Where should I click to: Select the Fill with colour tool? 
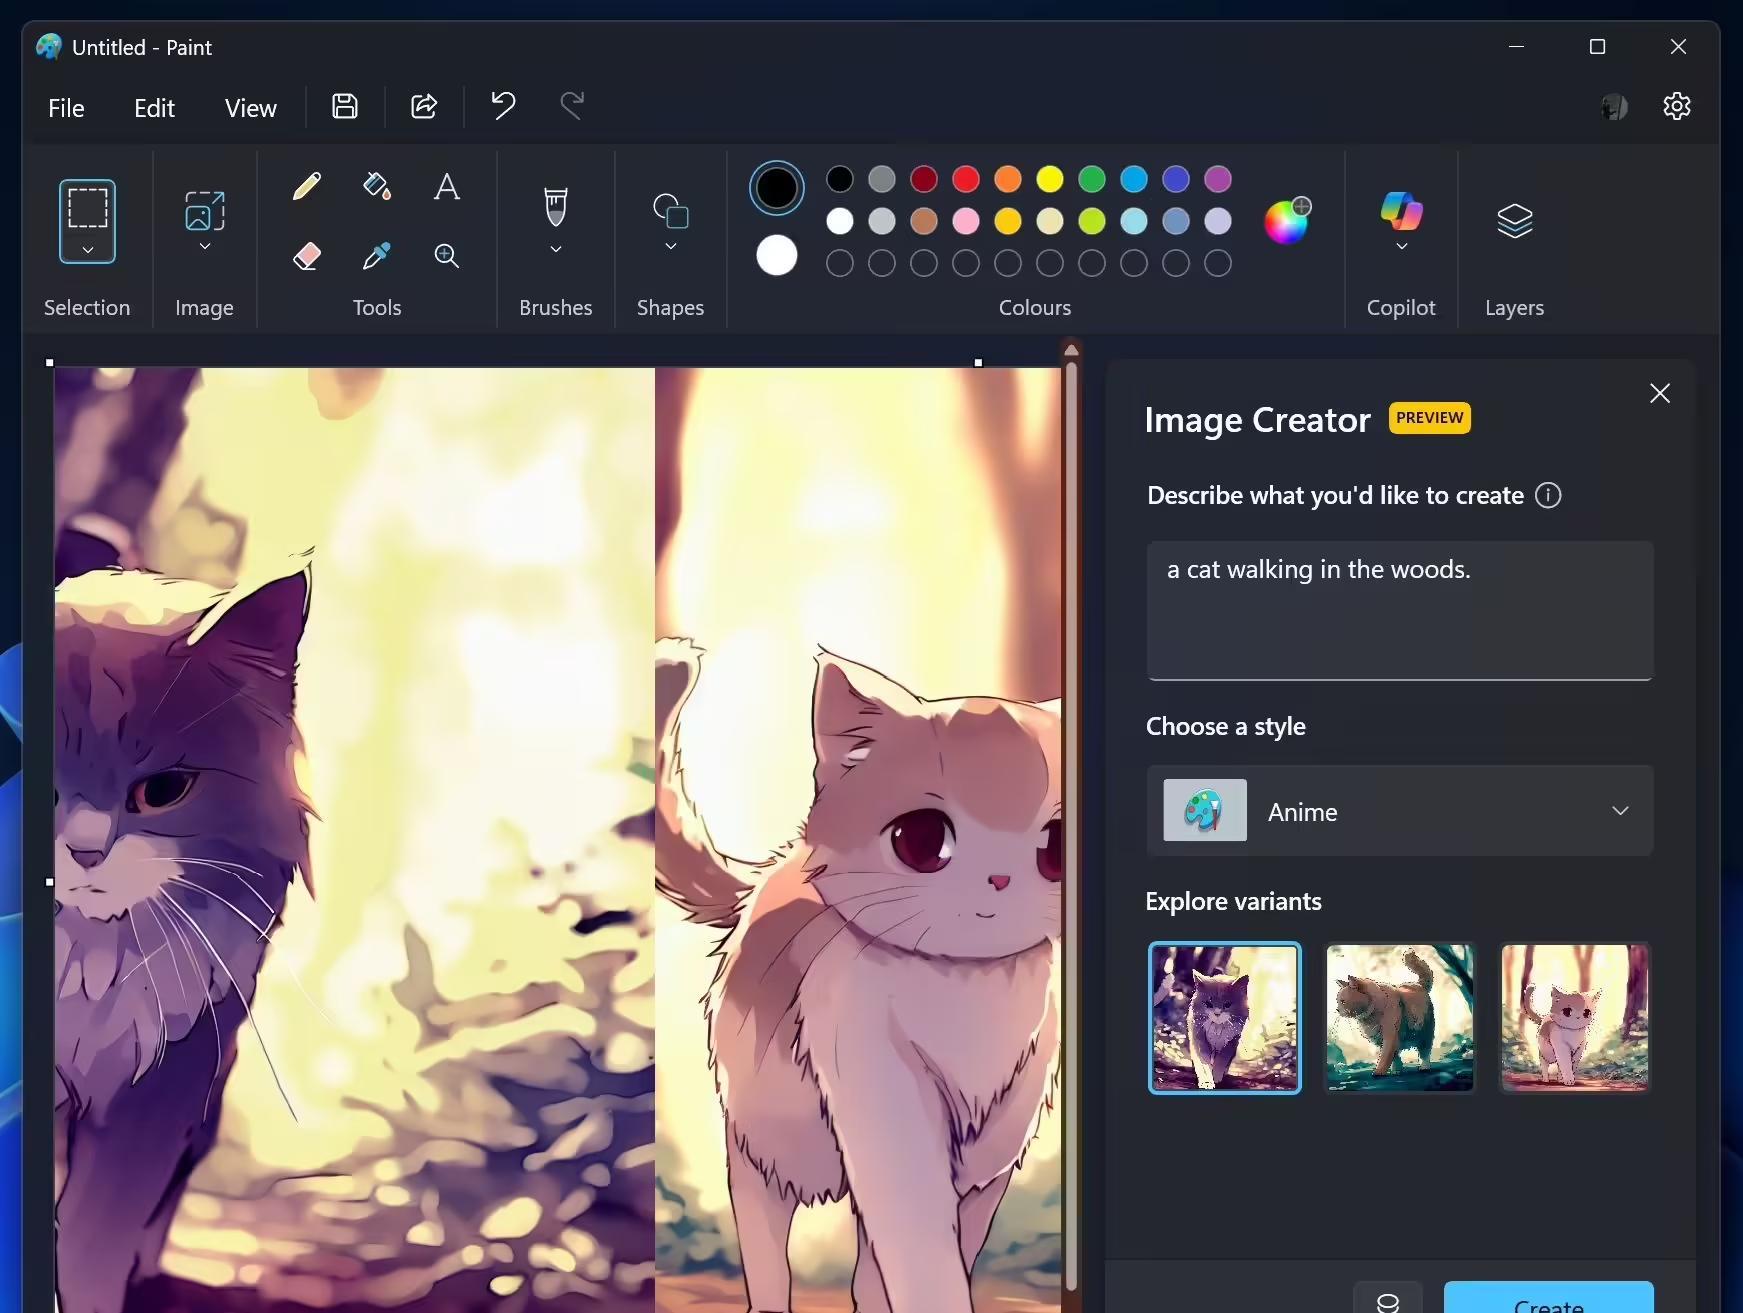[376, 186]
